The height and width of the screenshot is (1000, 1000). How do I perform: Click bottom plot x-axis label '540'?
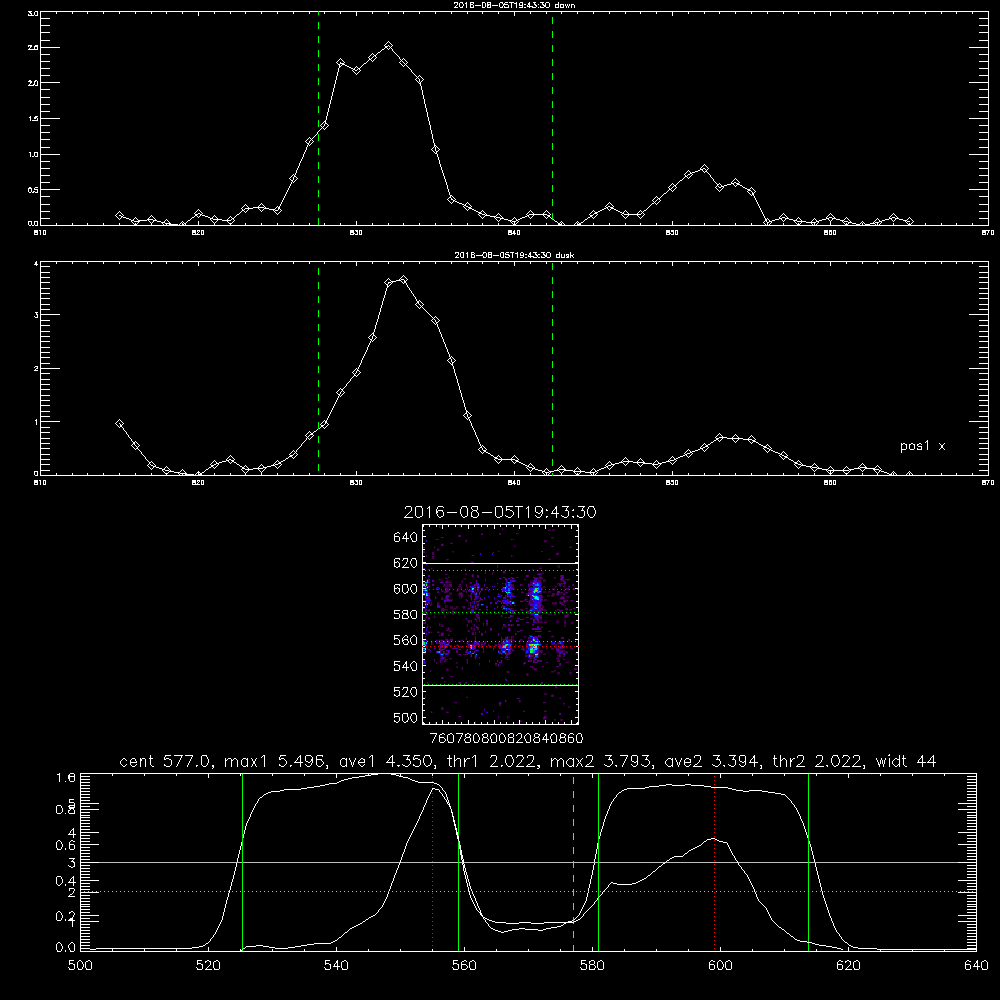[336, 966]
